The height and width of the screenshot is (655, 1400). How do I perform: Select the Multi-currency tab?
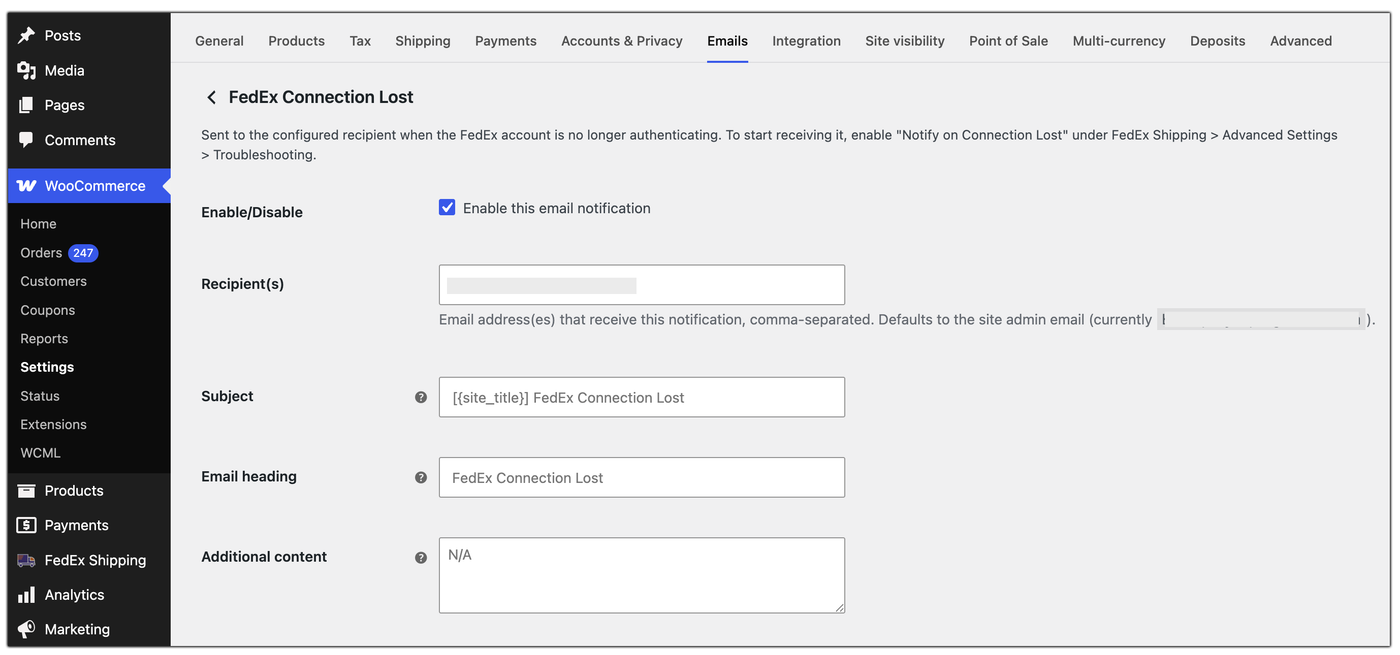click(x=1119, y=41)
